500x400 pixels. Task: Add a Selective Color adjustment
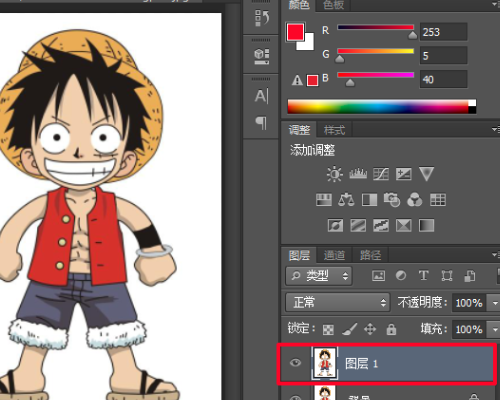(x=403, y=226)
